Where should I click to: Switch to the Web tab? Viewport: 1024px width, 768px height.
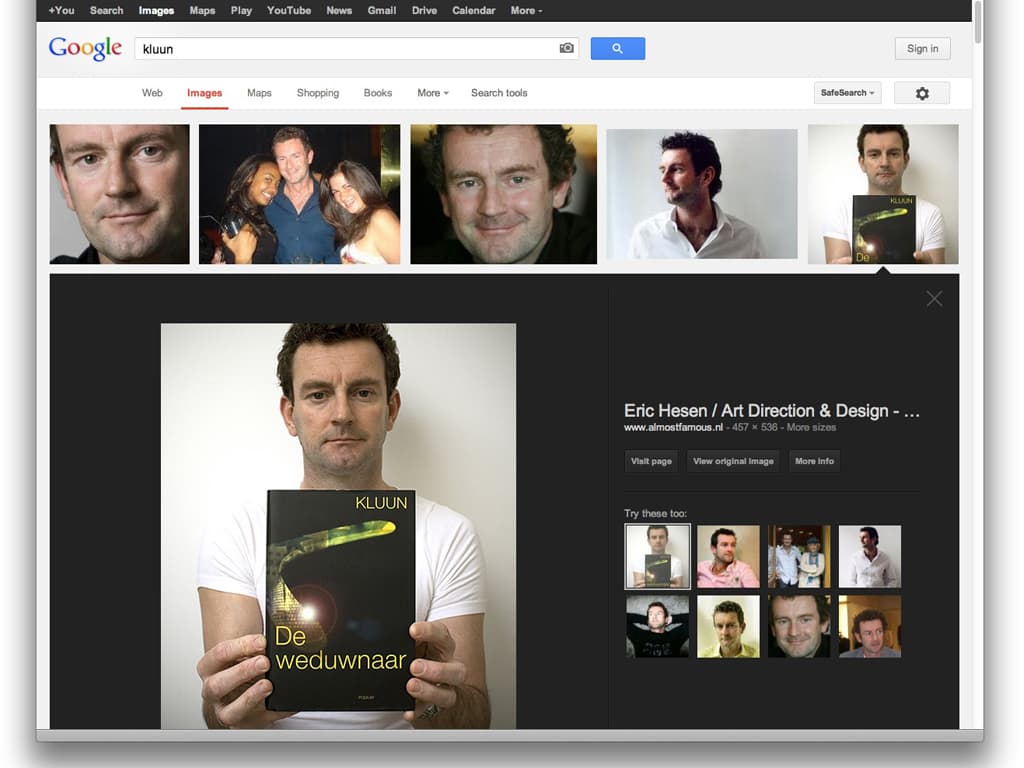pos(152,93)
